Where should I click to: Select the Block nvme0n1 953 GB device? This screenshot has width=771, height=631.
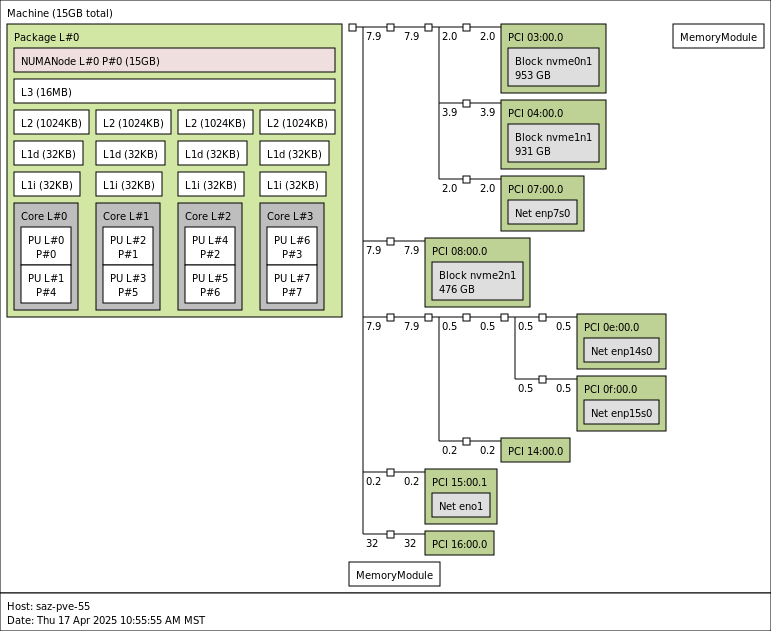pos(553,68)
